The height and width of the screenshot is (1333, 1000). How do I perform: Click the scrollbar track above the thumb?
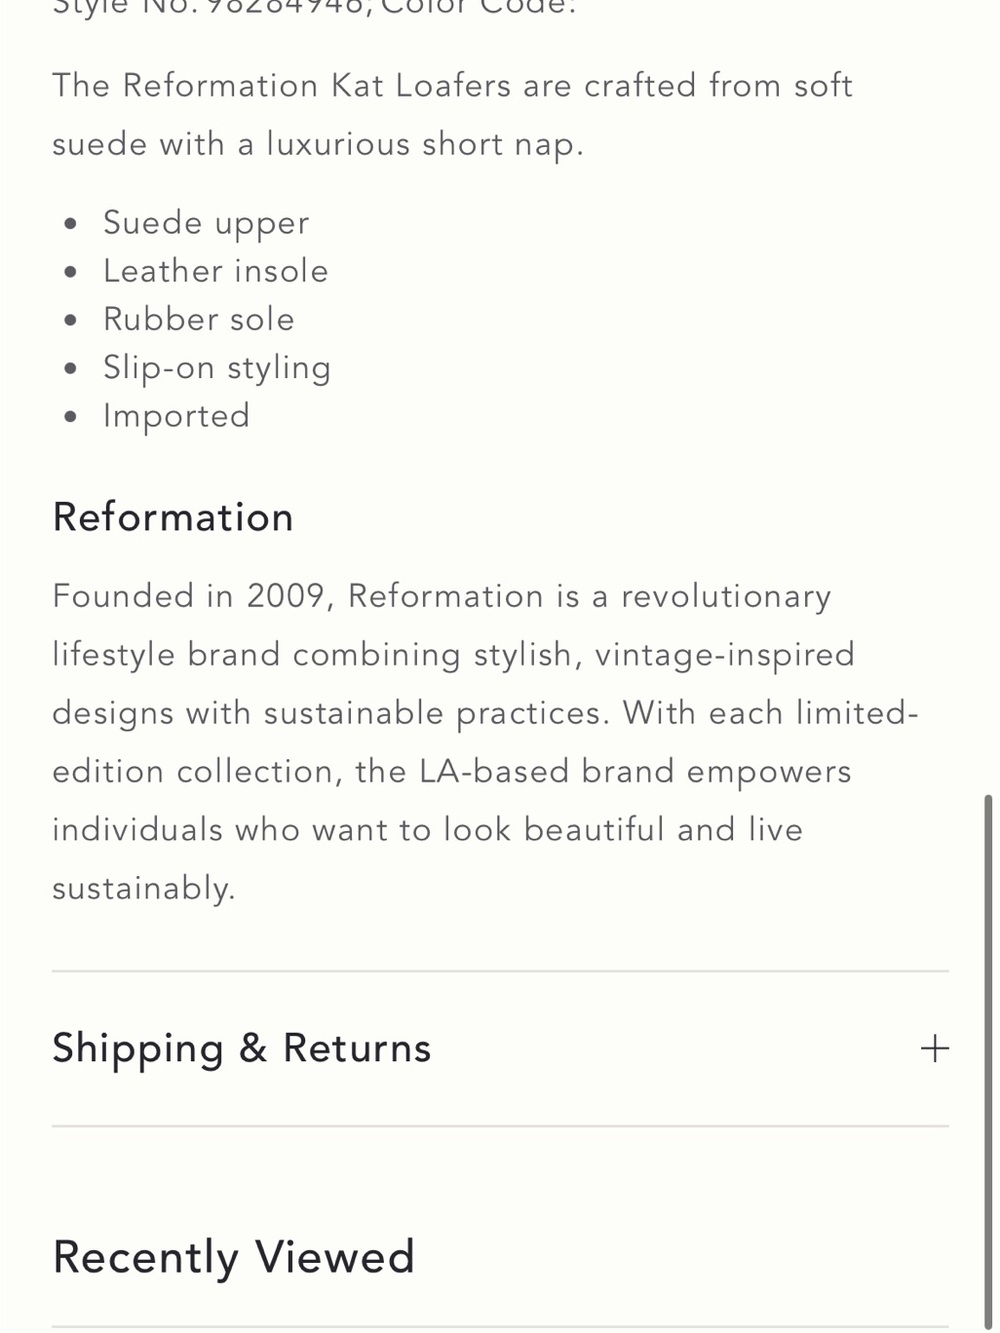(x=988, y=400)
